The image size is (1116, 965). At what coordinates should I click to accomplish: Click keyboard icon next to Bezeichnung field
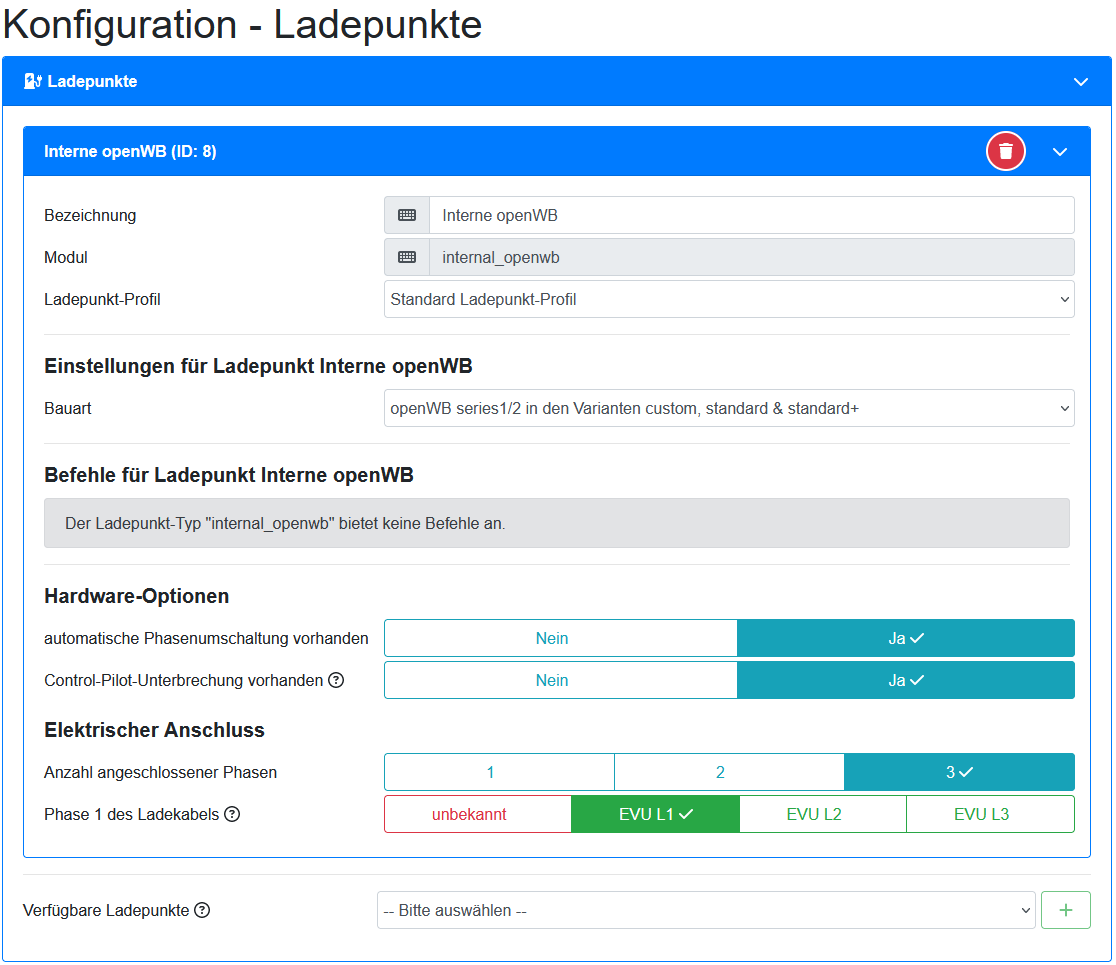click(x=407, y=215)
